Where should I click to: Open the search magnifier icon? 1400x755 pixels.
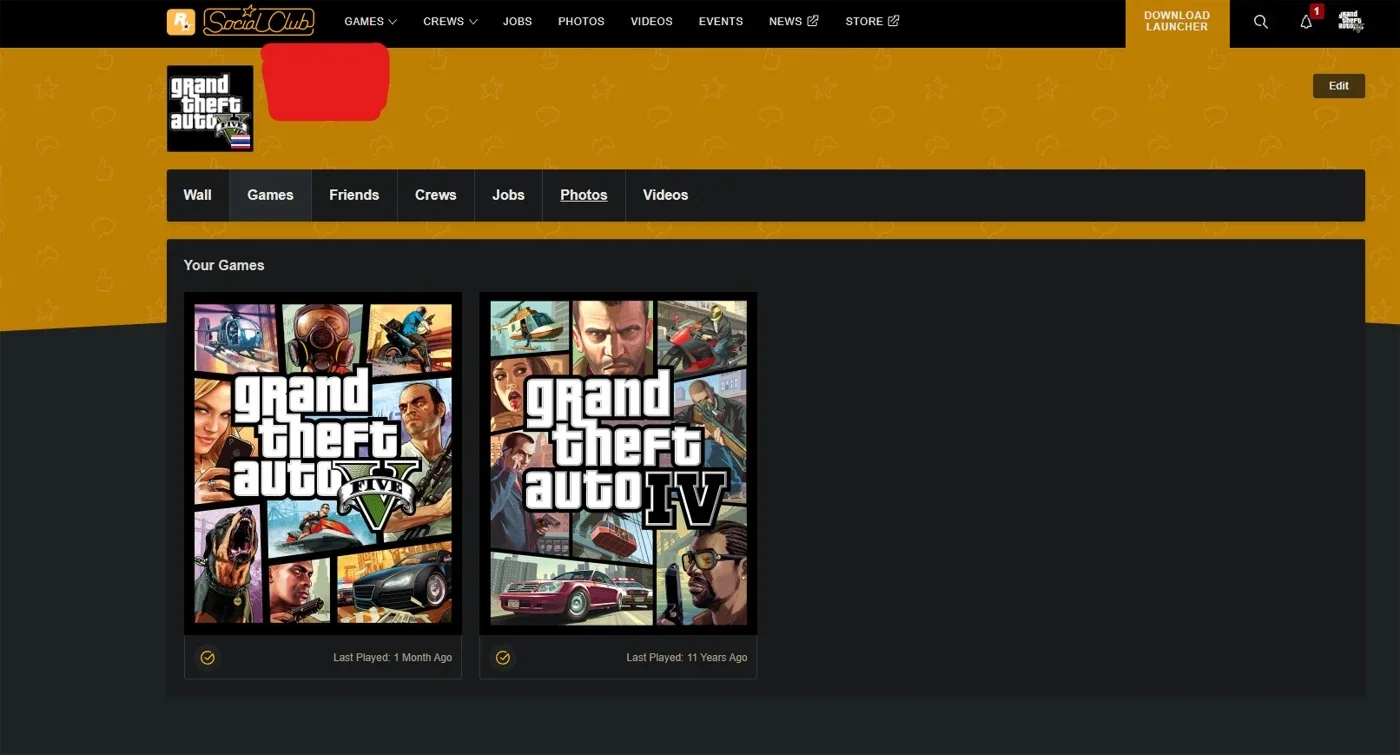point(1261,22)
